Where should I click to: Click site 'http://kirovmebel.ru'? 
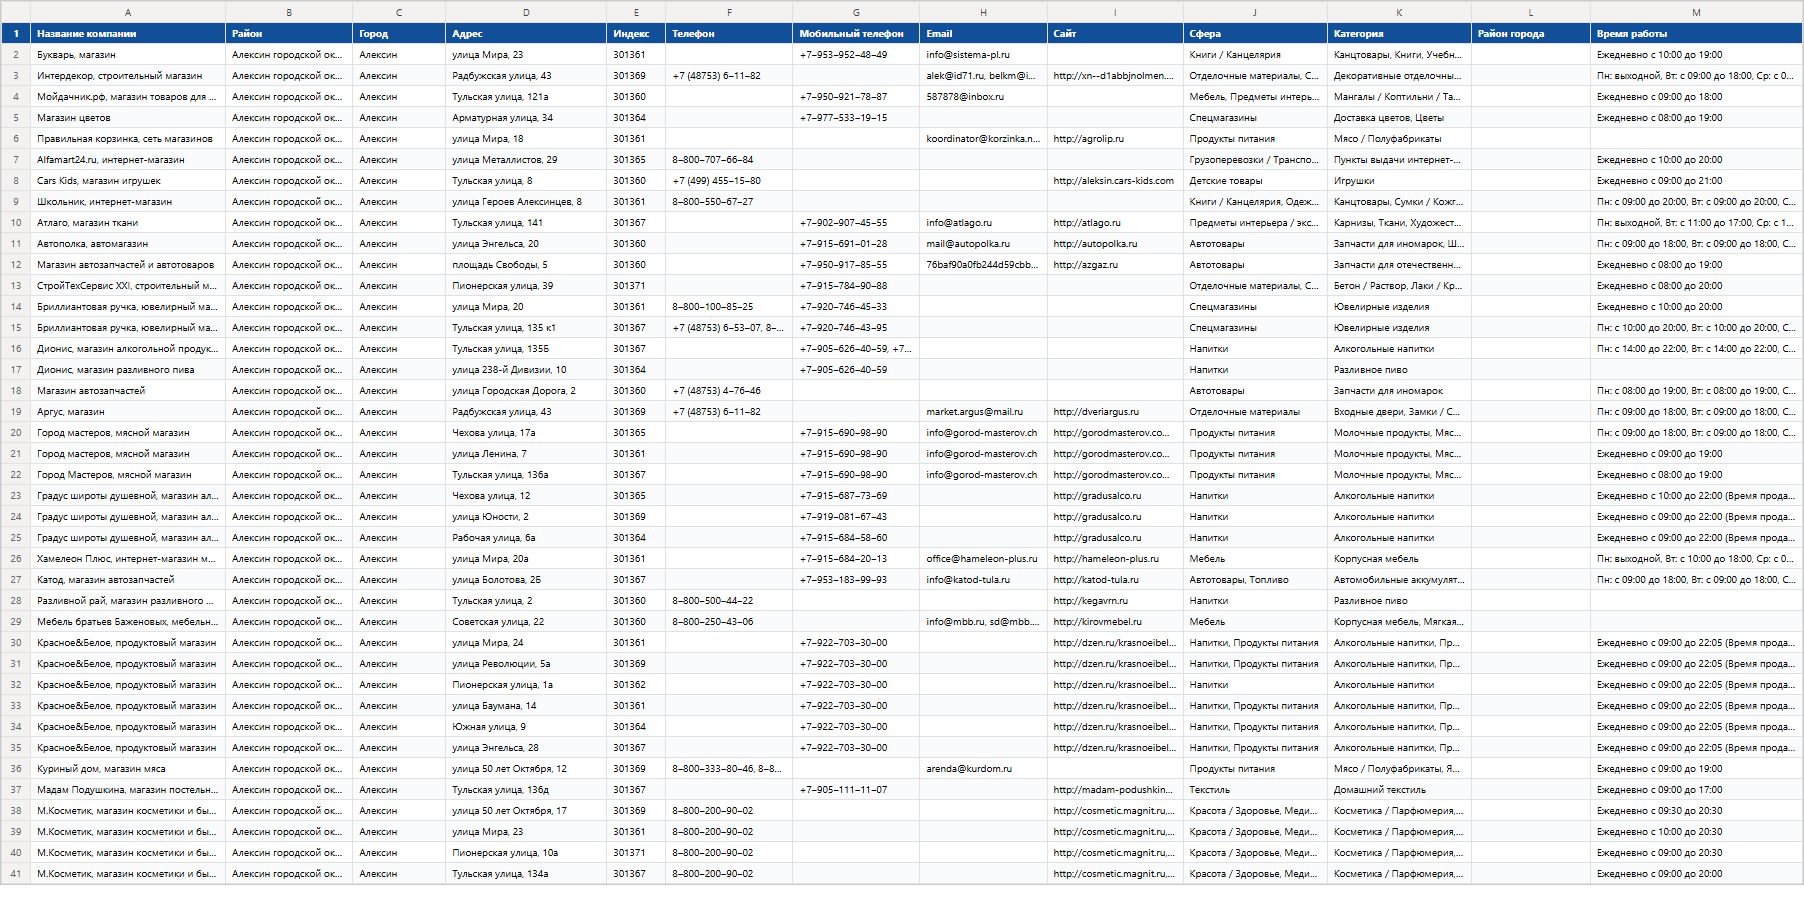pos(1115,622)
